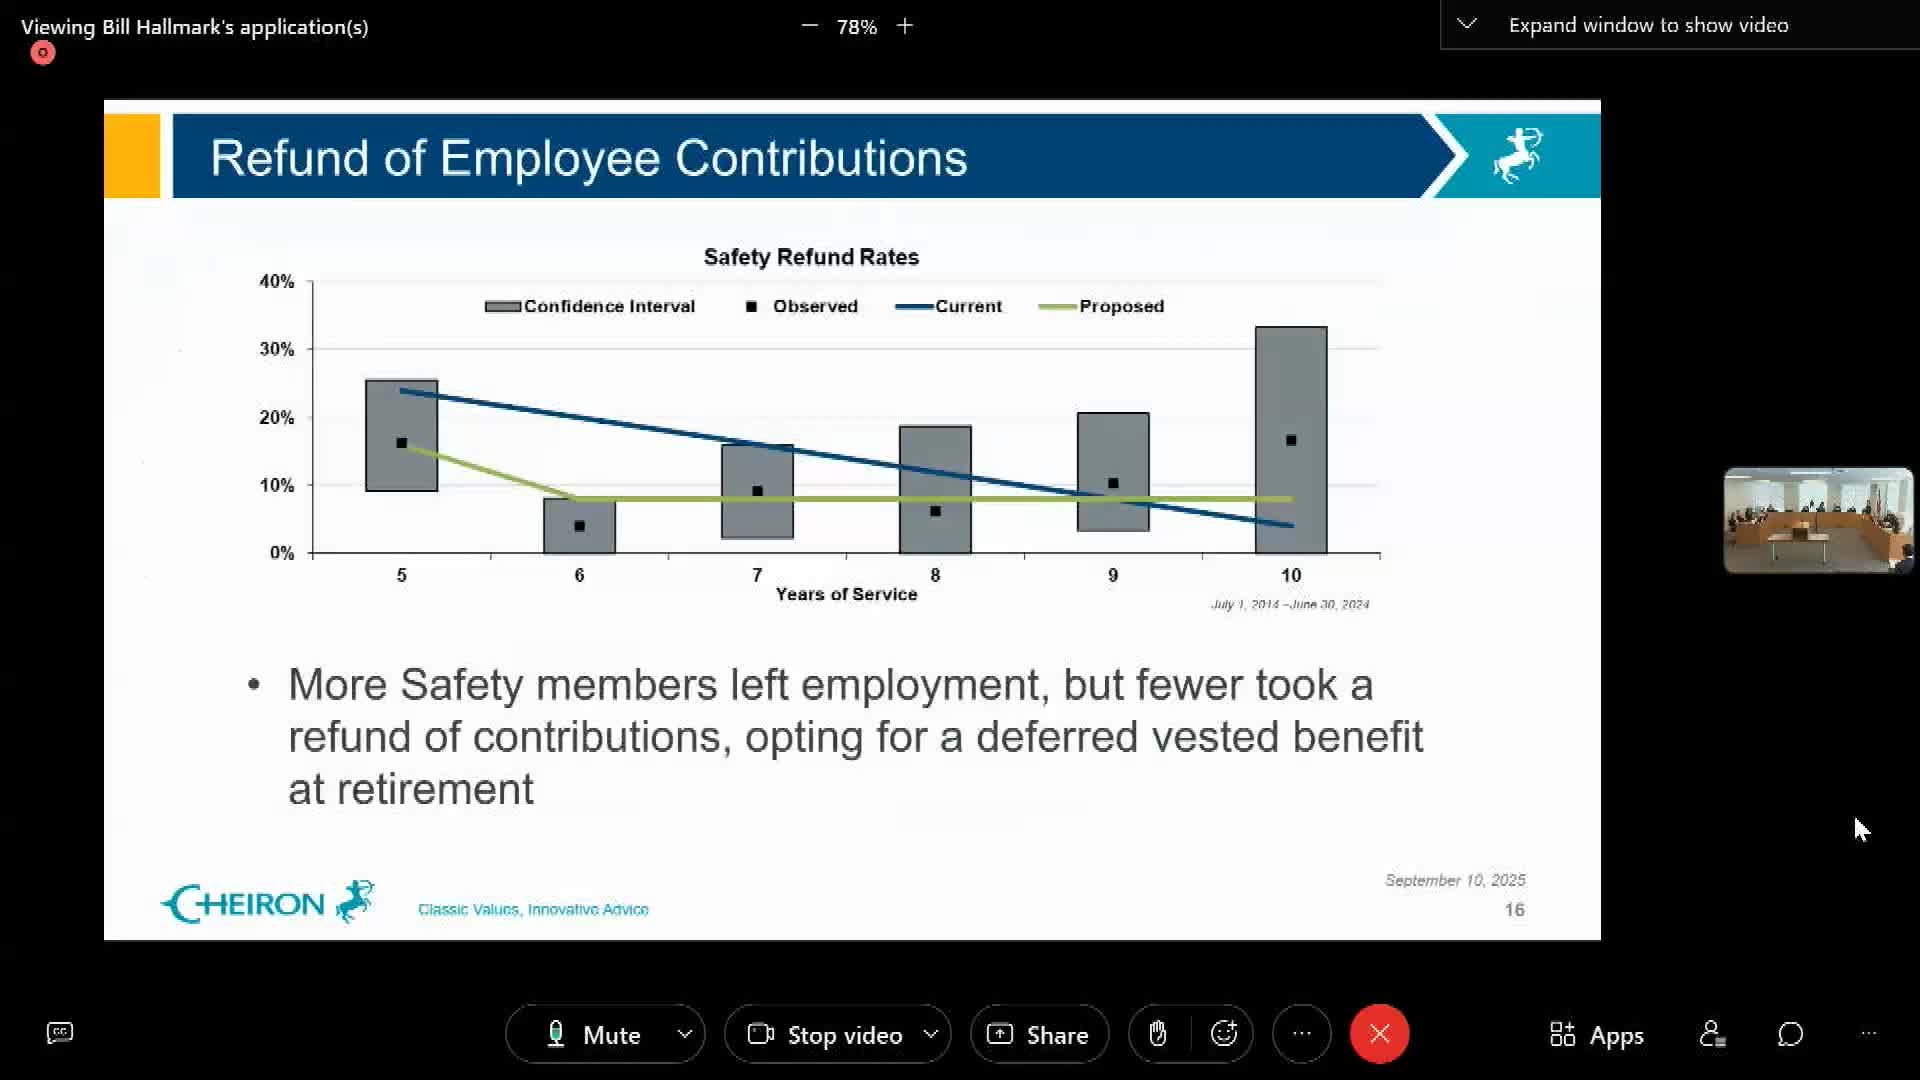Toggle closed captions icon
1920x1080 pixels.
click(x=60, y=1033)
